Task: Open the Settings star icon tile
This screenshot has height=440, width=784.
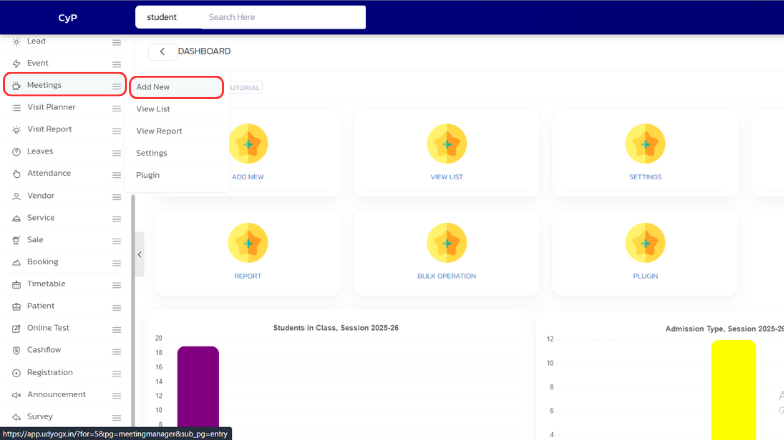Action: pyautogui.click(x=645, y=144)
